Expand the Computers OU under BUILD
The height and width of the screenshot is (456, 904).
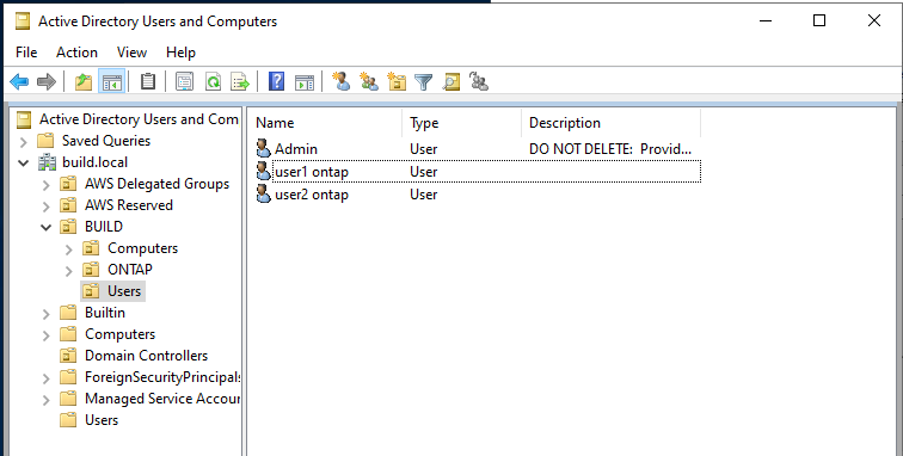(69, 249)
